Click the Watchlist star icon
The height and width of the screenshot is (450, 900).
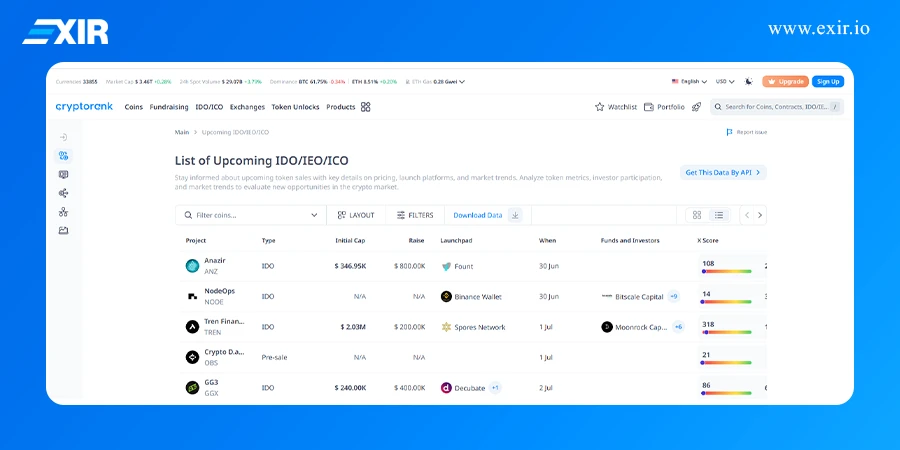point(600,107)
